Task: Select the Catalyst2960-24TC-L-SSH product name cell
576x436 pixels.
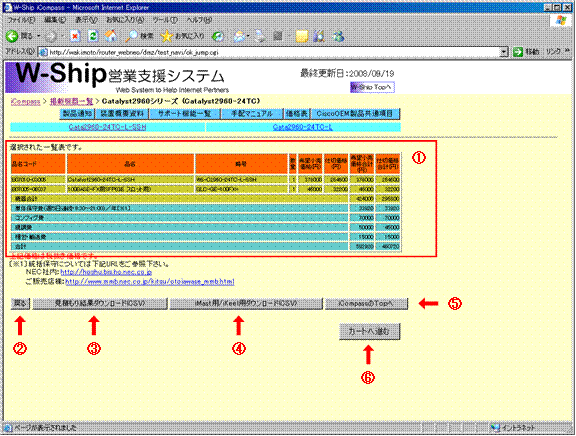Action: [130, 180]
